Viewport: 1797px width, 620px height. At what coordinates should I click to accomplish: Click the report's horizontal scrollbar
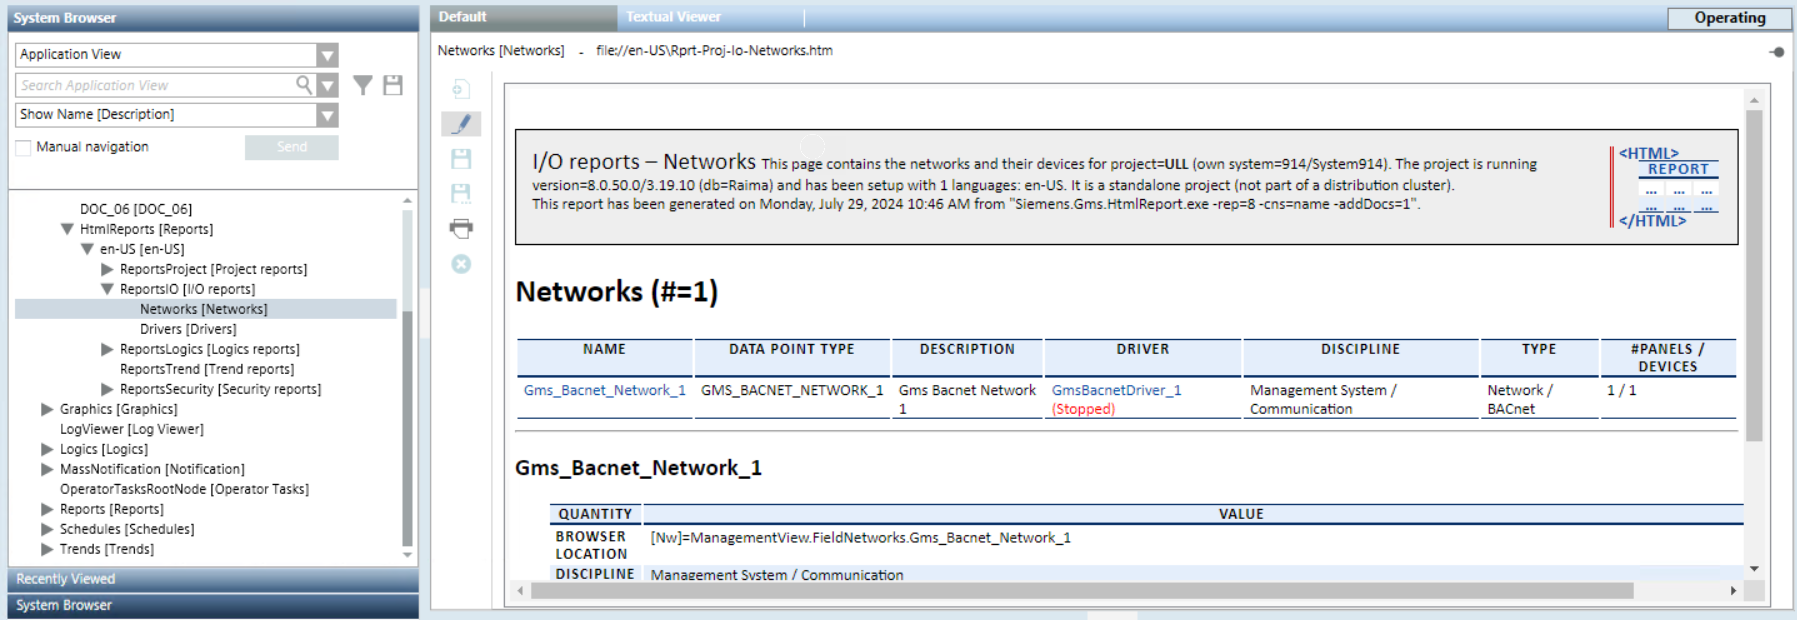1080,591
